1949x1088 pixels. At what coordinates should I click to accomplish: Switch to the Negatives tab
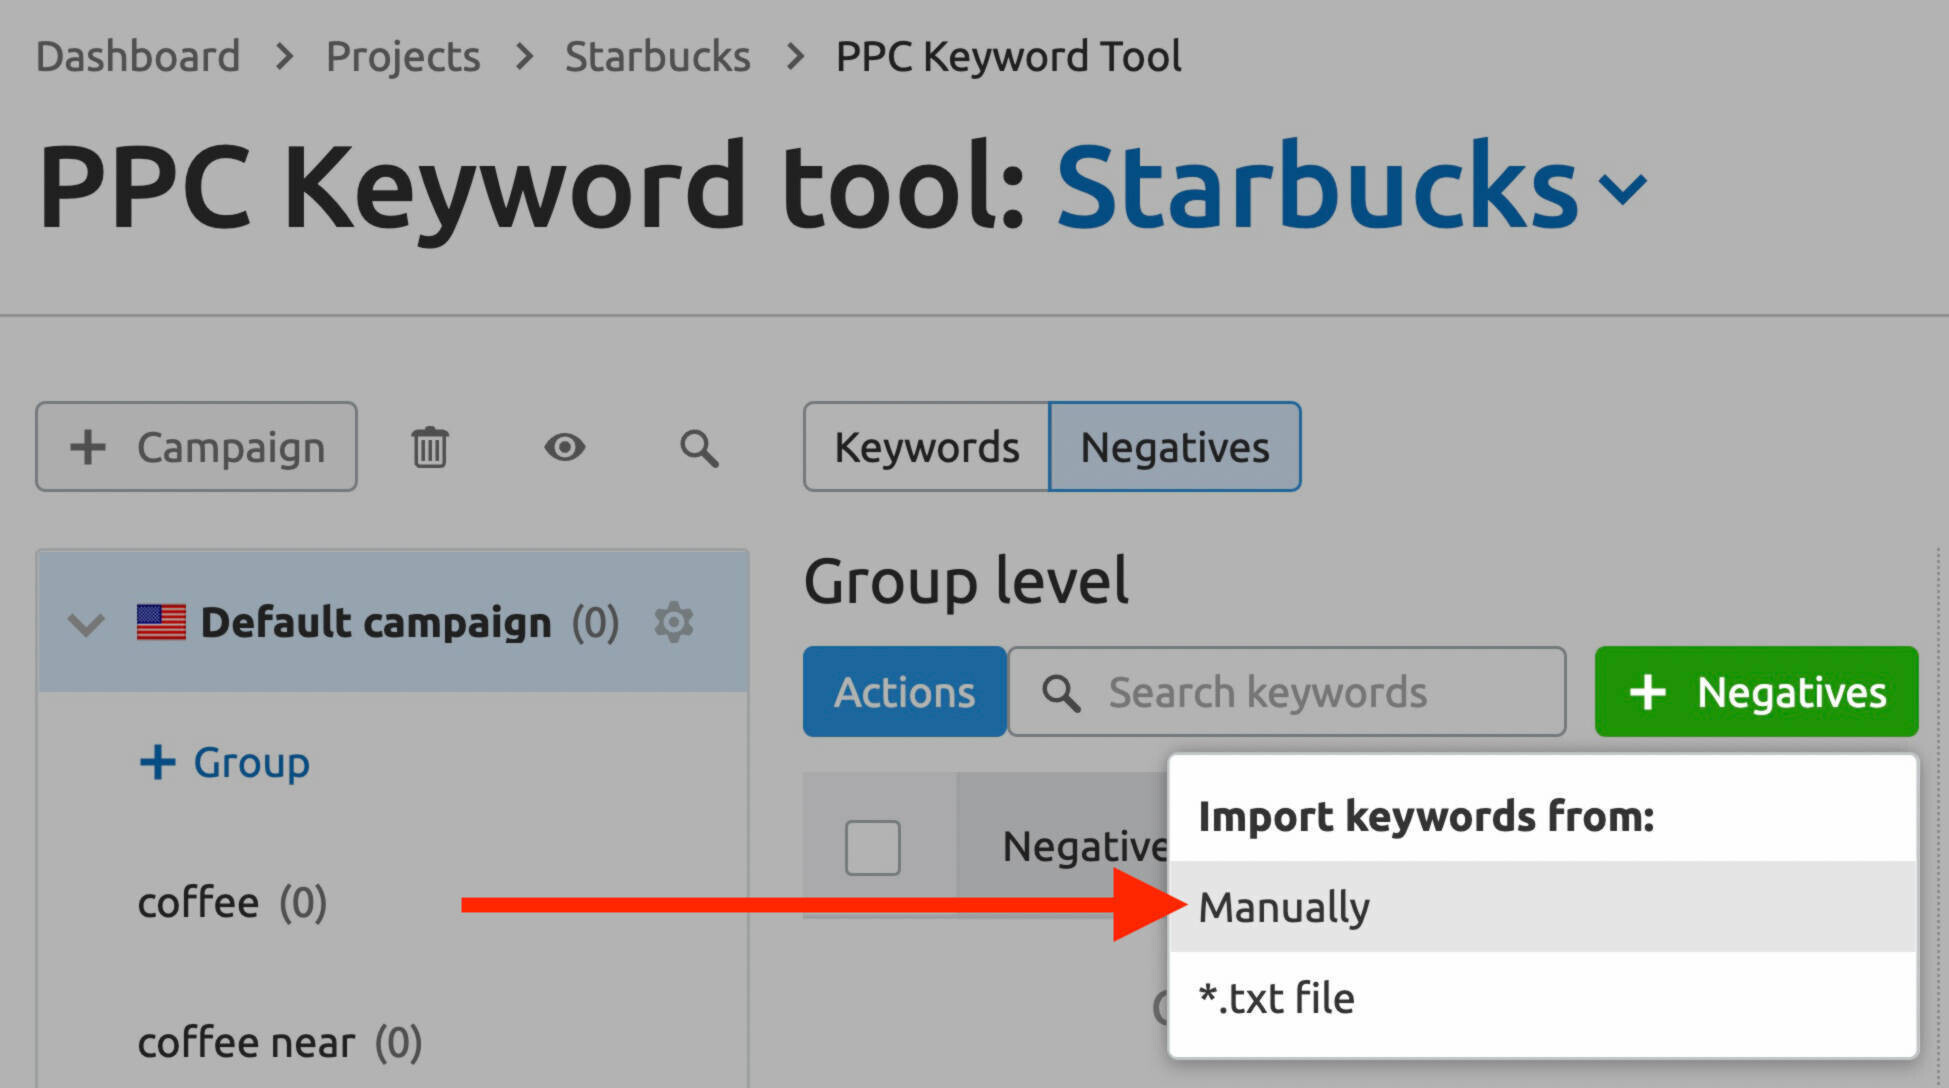(x=1177, y=446)
